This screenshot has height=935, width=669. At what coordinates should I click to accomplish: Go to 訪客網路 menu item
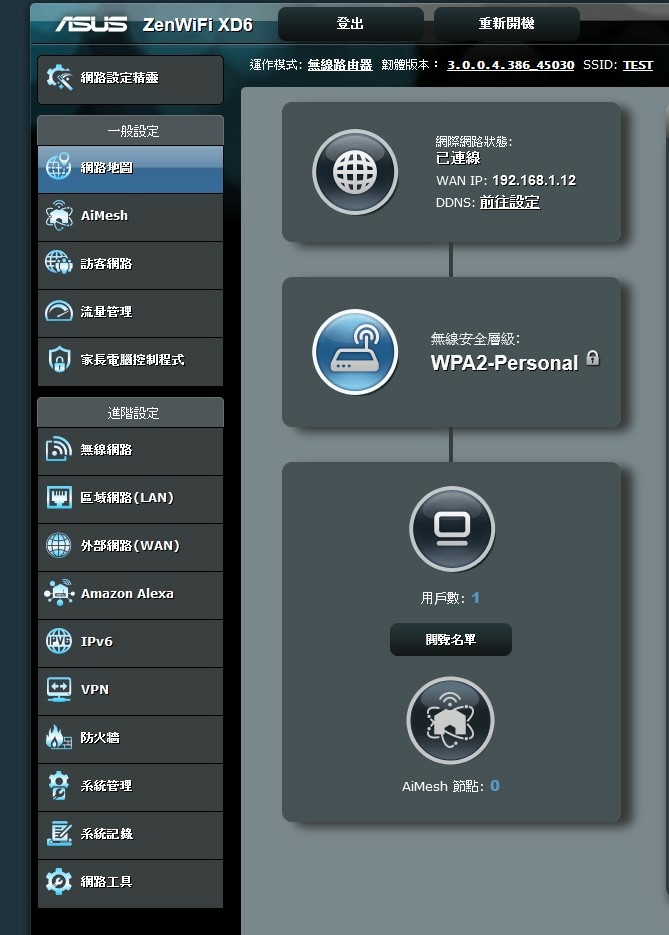pos(130,265)
